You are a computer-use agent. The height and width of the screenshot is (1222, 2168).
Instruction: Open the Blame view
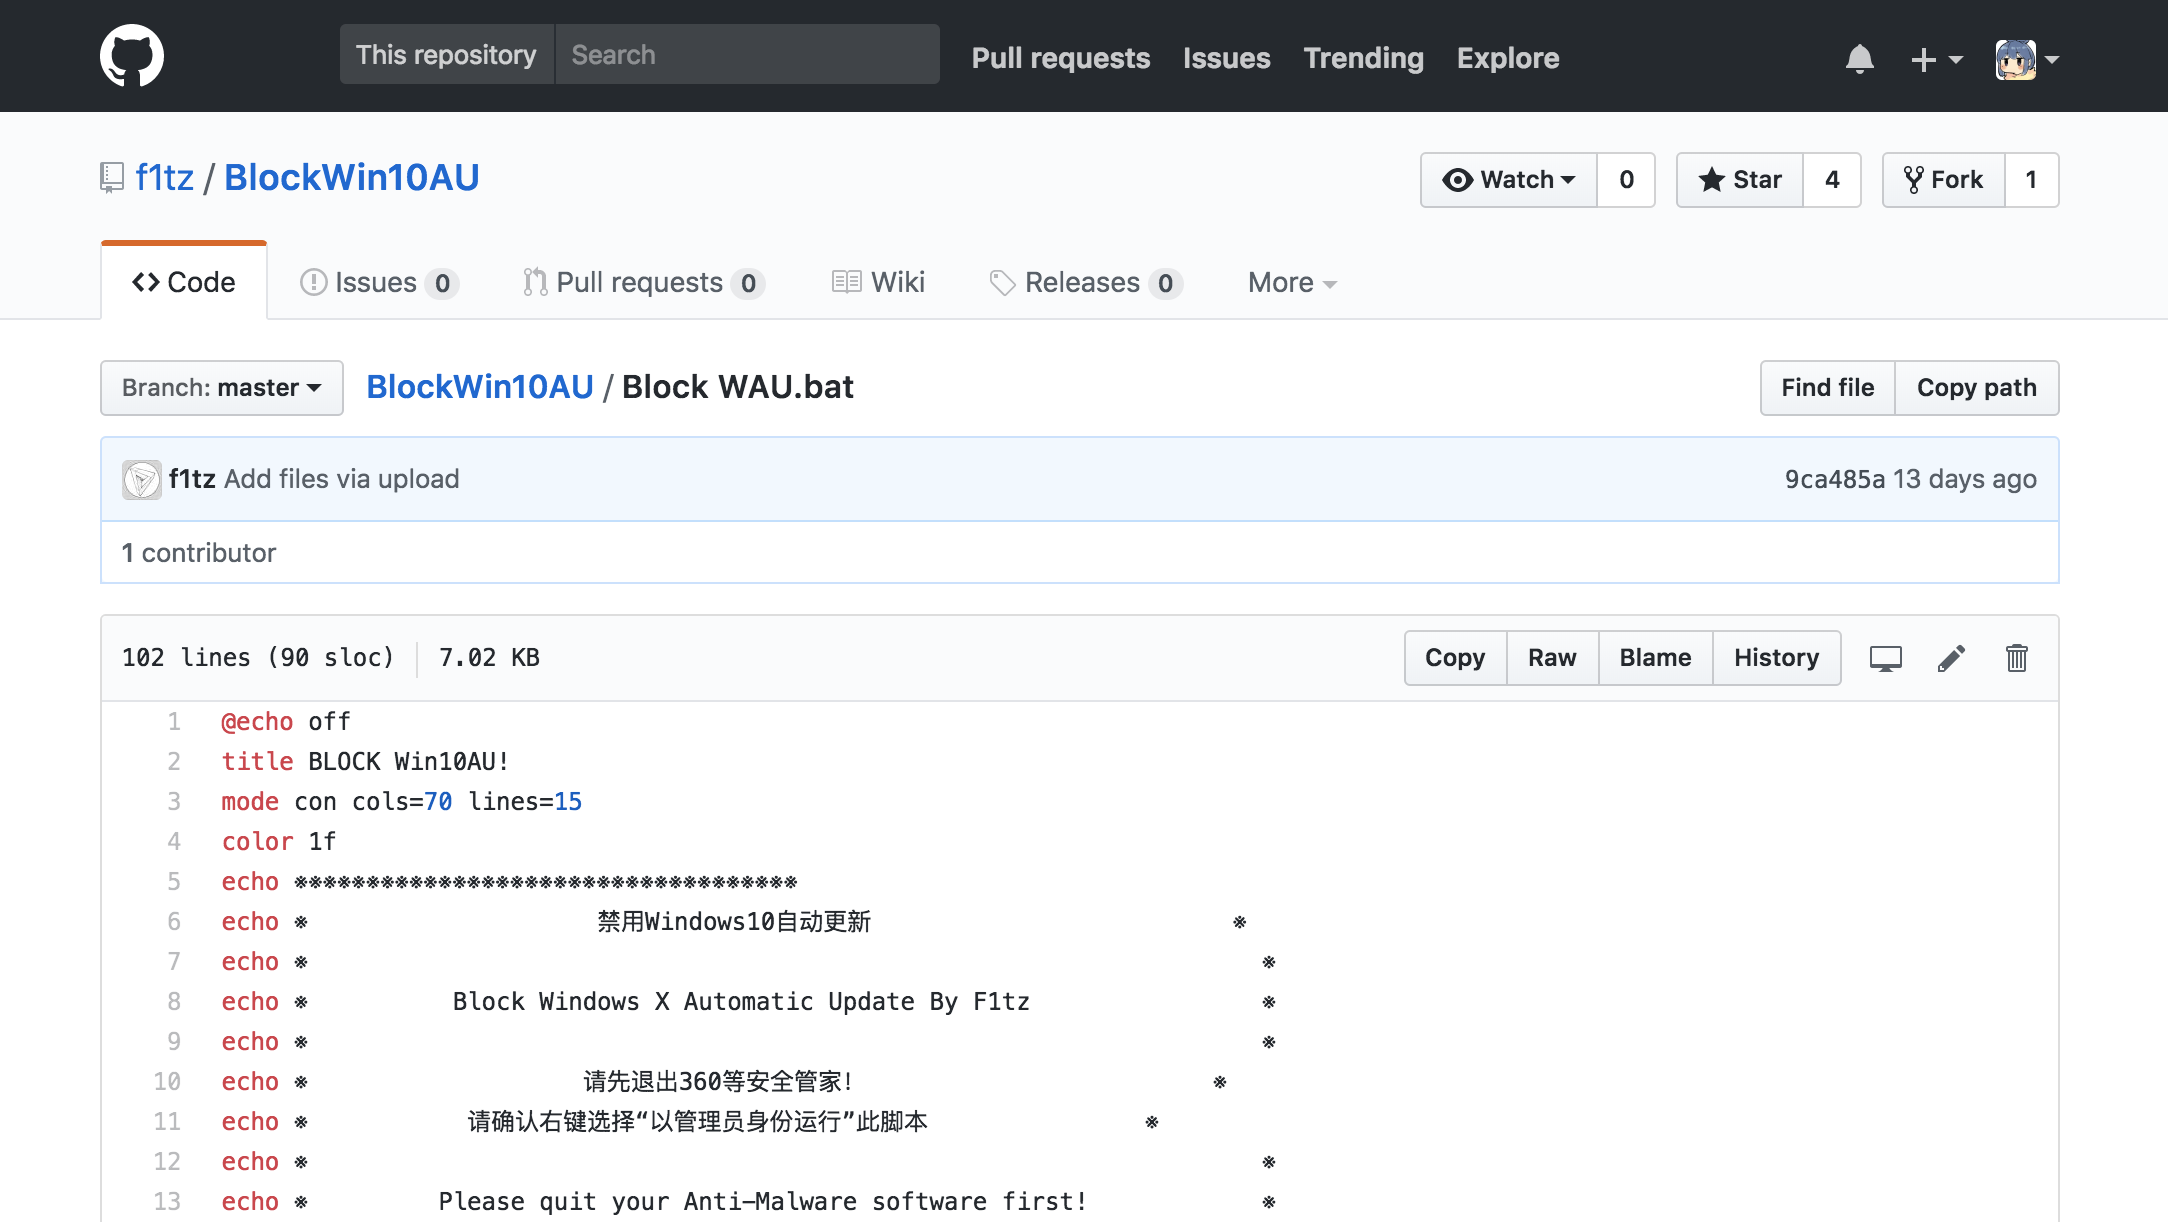[1655, 658]
